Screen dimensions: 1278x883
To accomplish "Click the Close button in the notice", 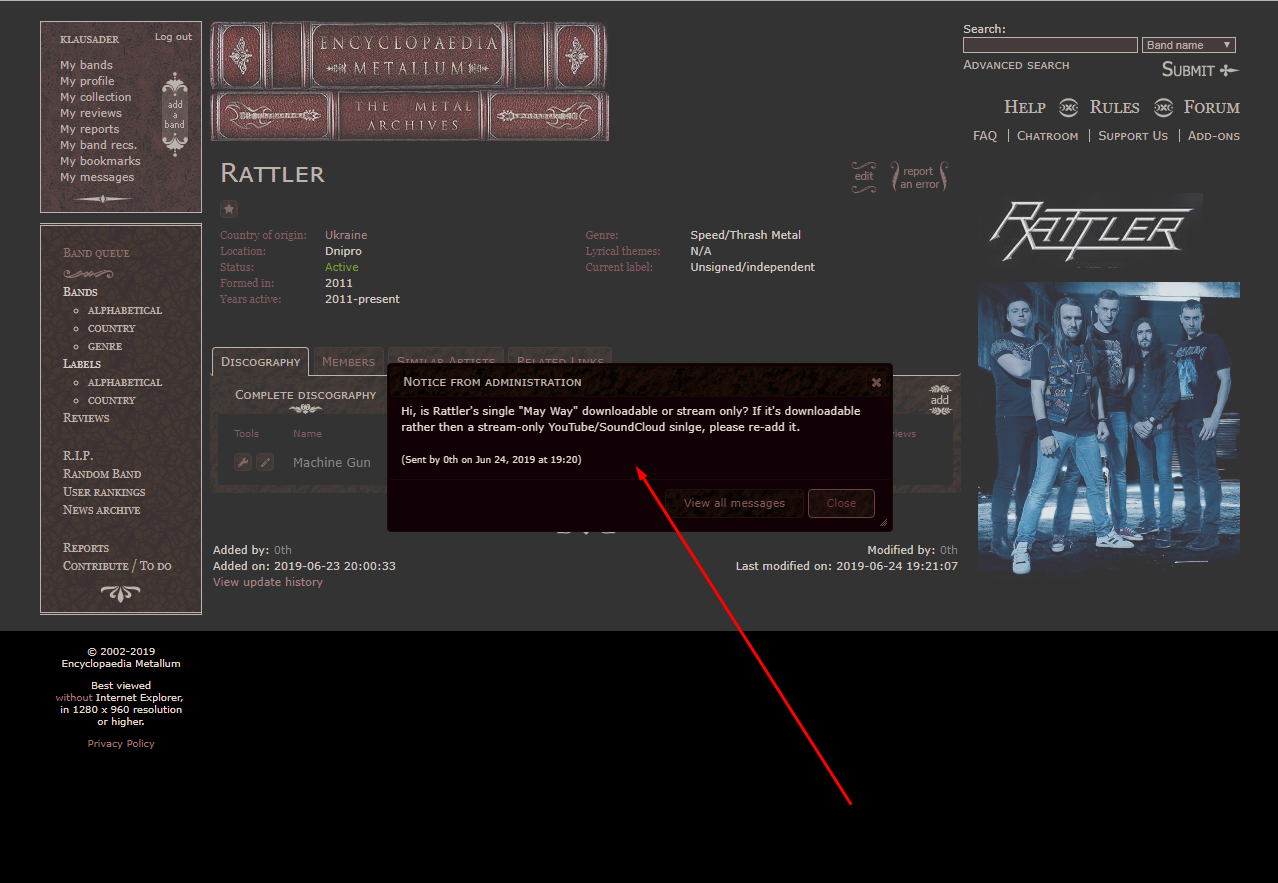I will coord(841,503).
